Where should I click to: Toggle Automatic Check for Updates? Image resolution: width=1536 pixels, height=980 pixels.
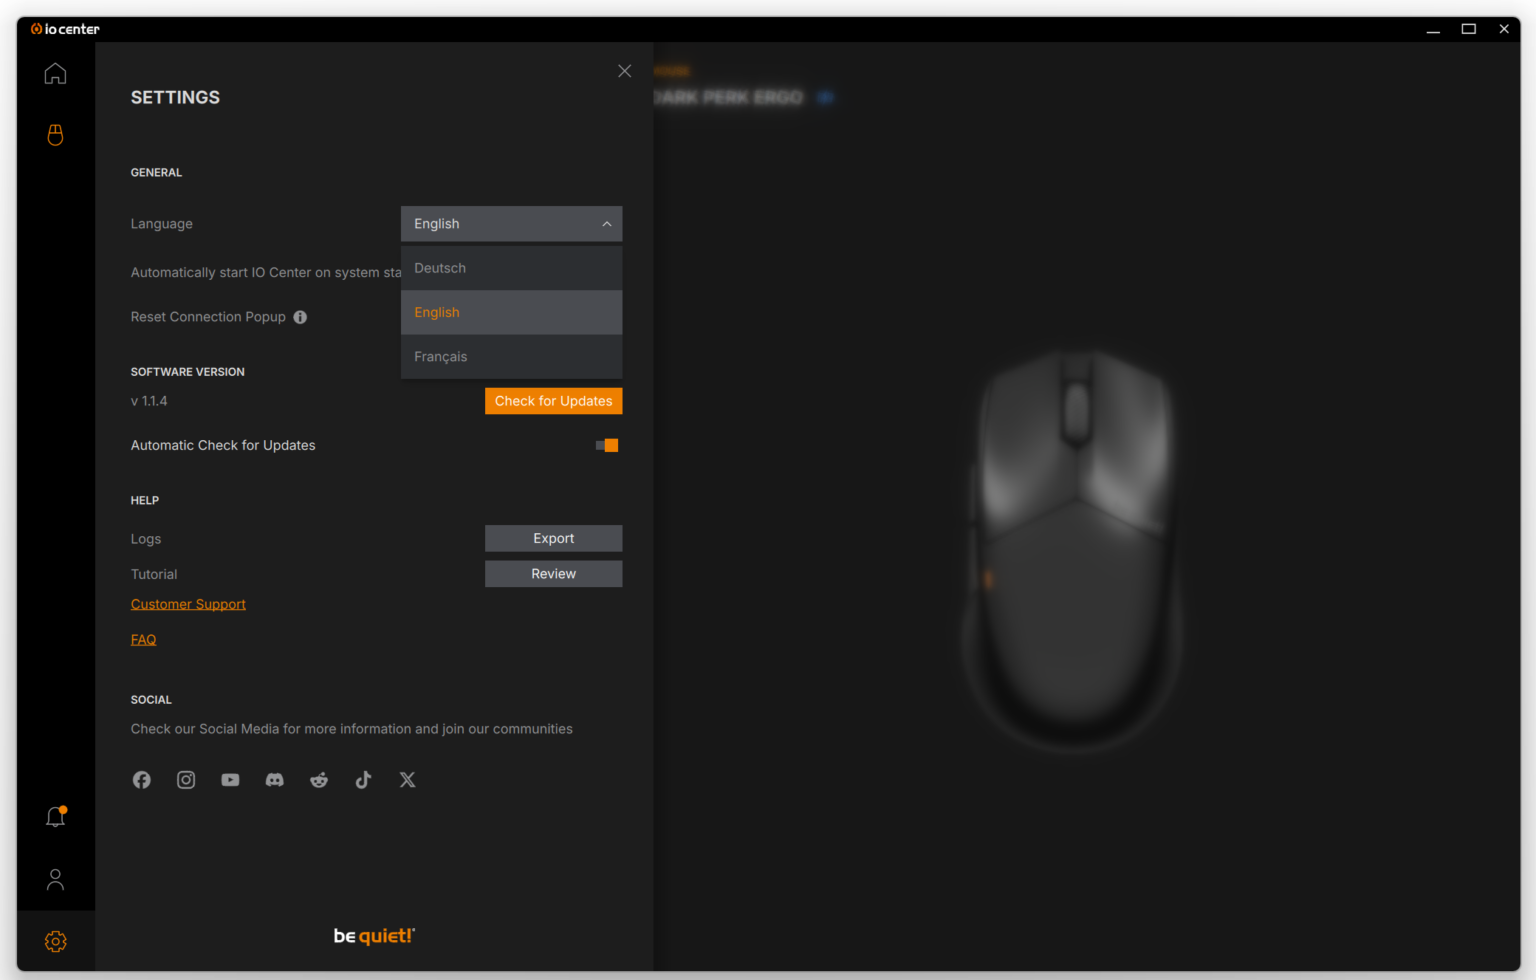pos(607,445)
